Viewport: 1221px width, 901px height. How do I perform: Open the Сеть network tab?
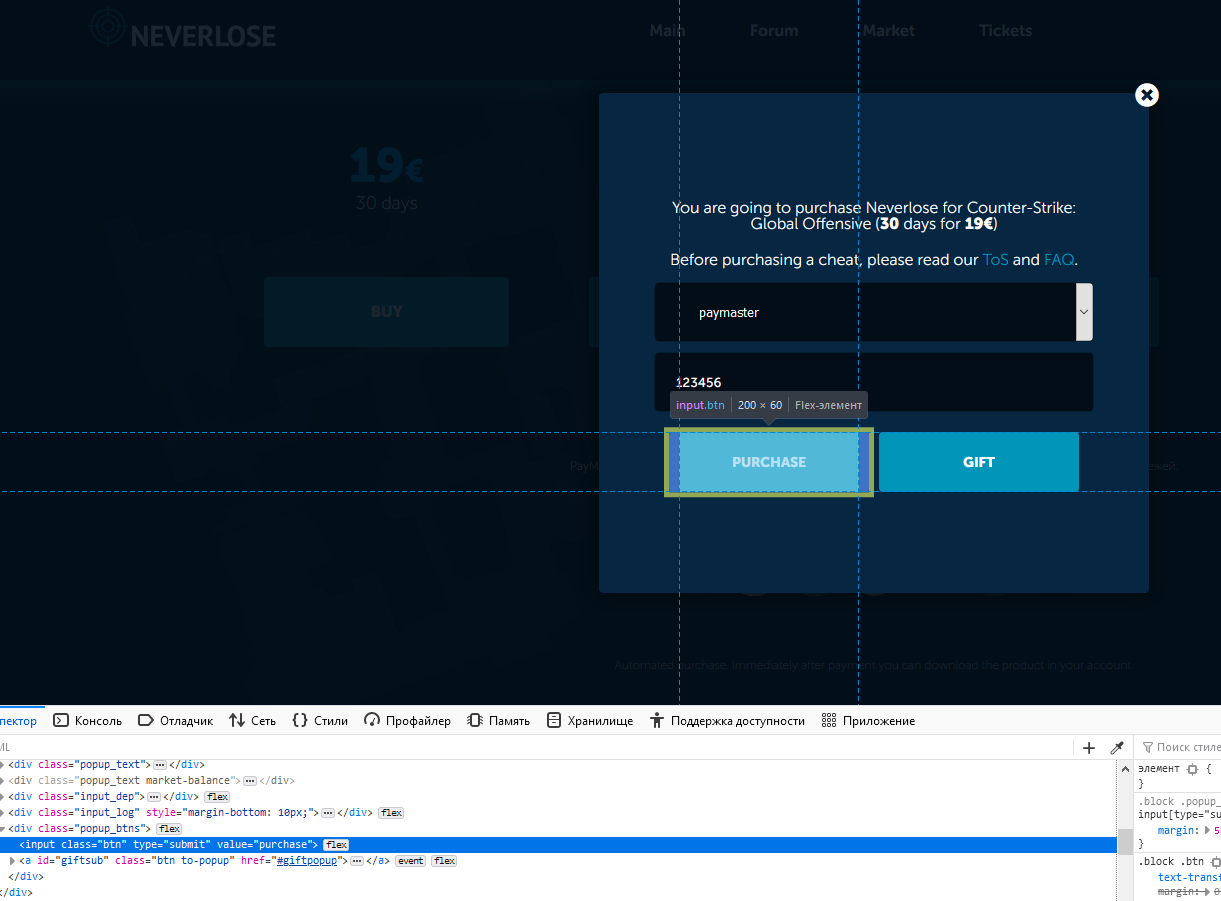[x=252, y=720]
